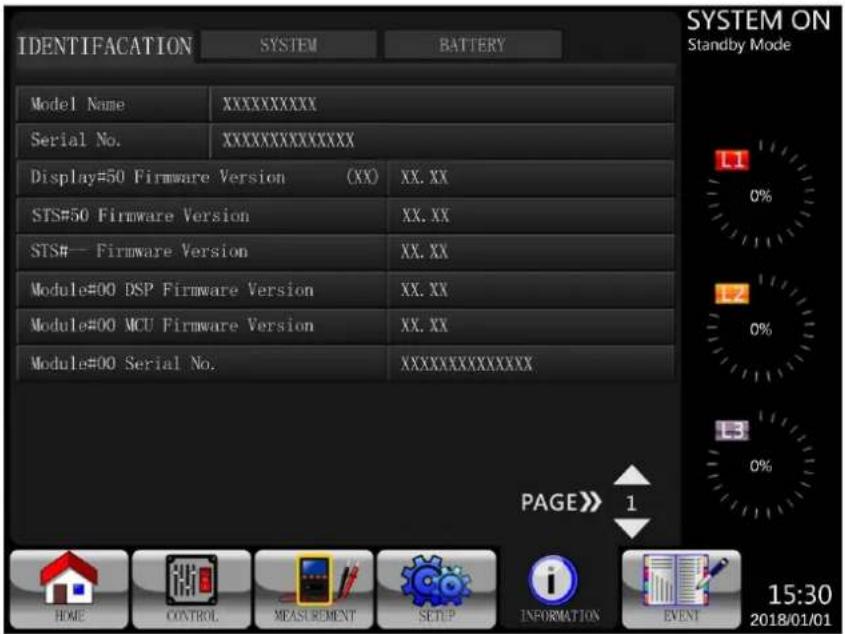Screen dimensions: 845x634
Task: Click the 15:30 clock display
Action: point(799,595)
